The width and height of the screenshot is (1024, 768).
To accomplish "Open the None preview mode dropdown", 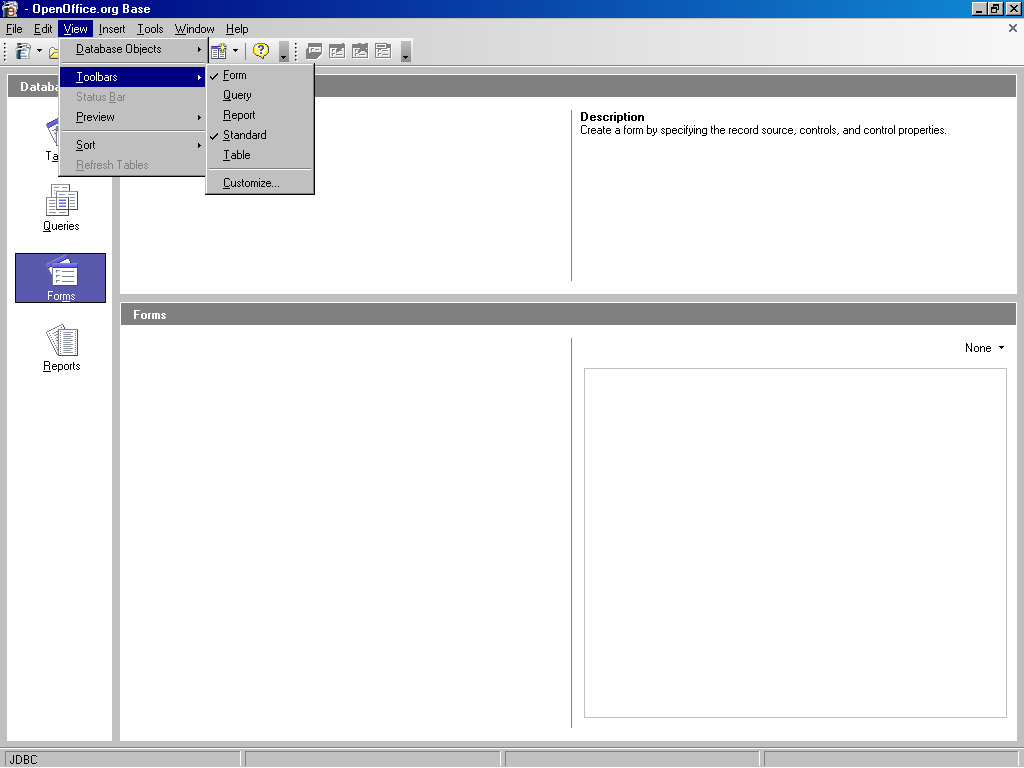I will point(985,348).
